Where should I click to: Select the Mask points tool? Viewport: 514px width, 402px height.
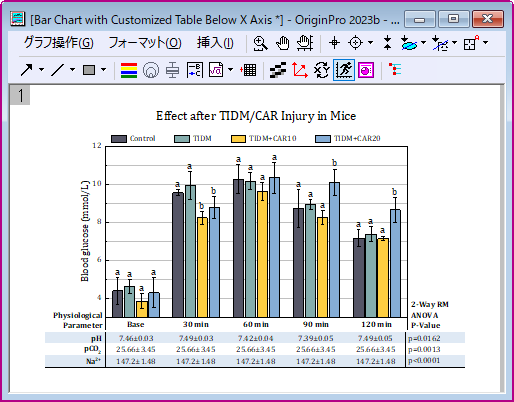tap(440, 43)
